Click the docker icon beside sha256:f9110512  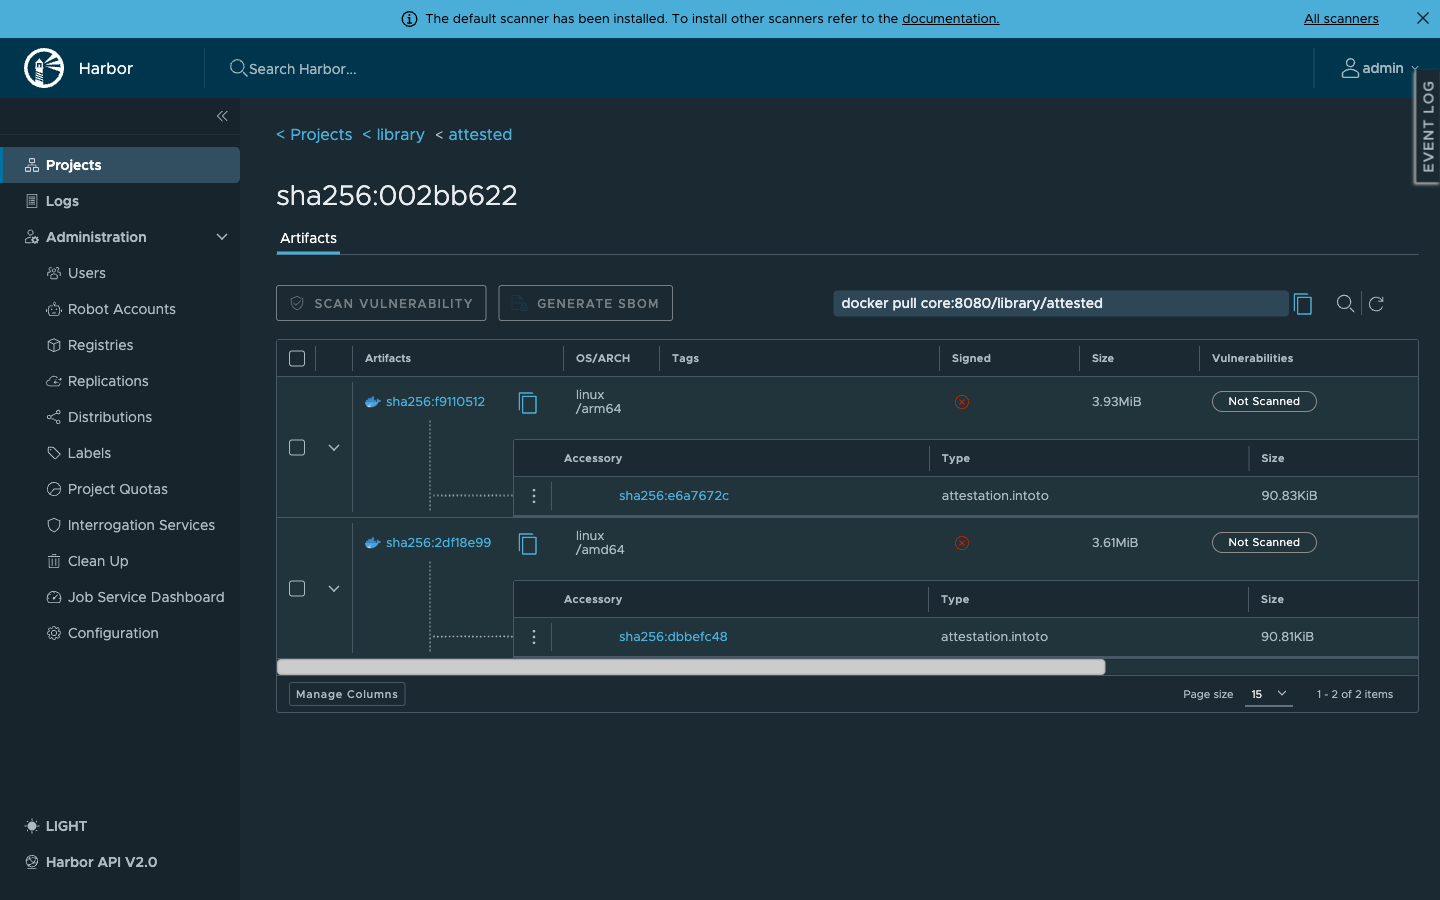(373, 402)
